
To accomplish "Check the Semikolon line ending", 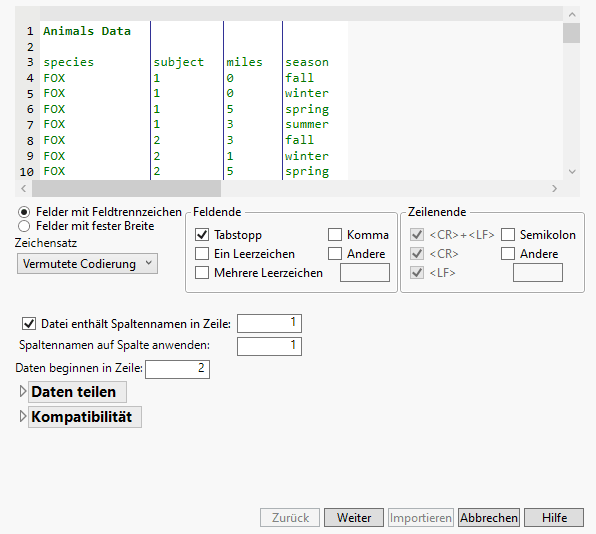I will (x=508, y=235).
